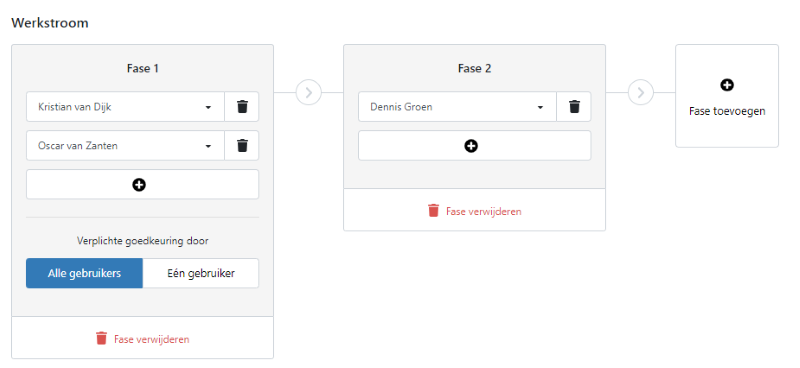Image resolution: width=800 pixels, height=368 pixels.
Task: Click red trash icon under Fase 2
Action: [433, 211]
